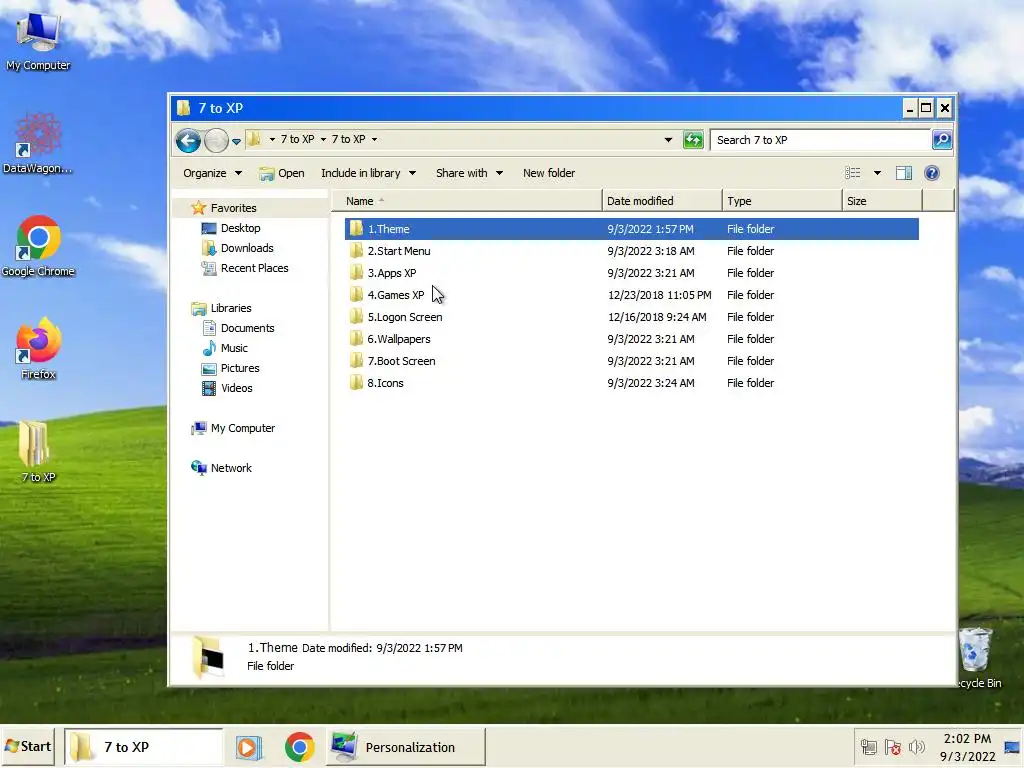This screenshot has width=1024, height=768.
Task: Click Network in navigation pane
Action: pyautogui.click(x=231, y=468)
